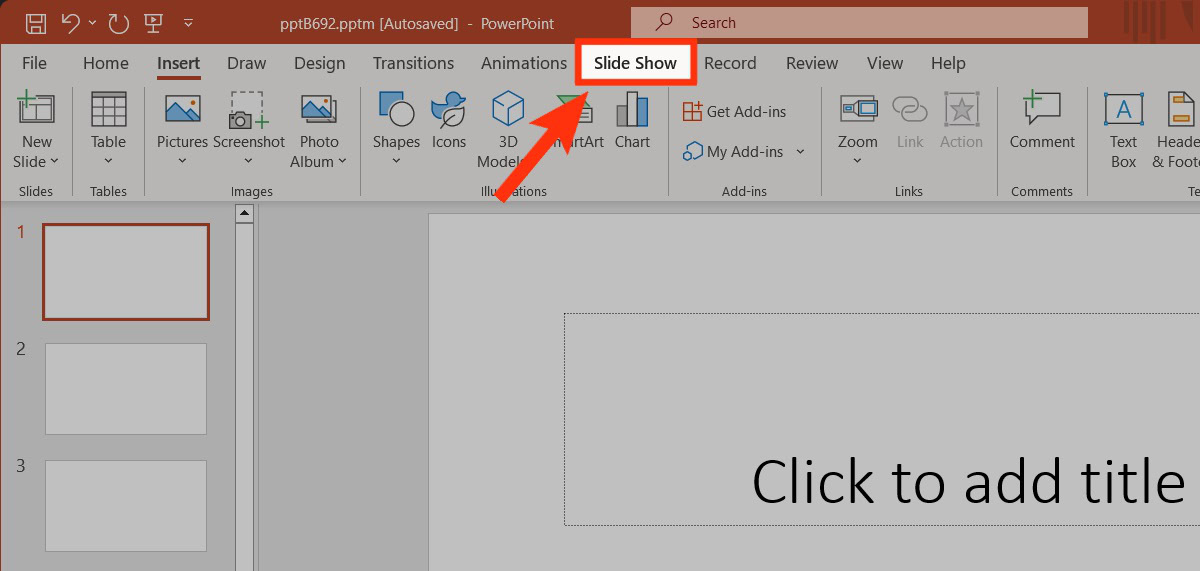Open the Draw tab
Image resolution: width=1200 pixels, height=571 pixels.
[247, 63]
